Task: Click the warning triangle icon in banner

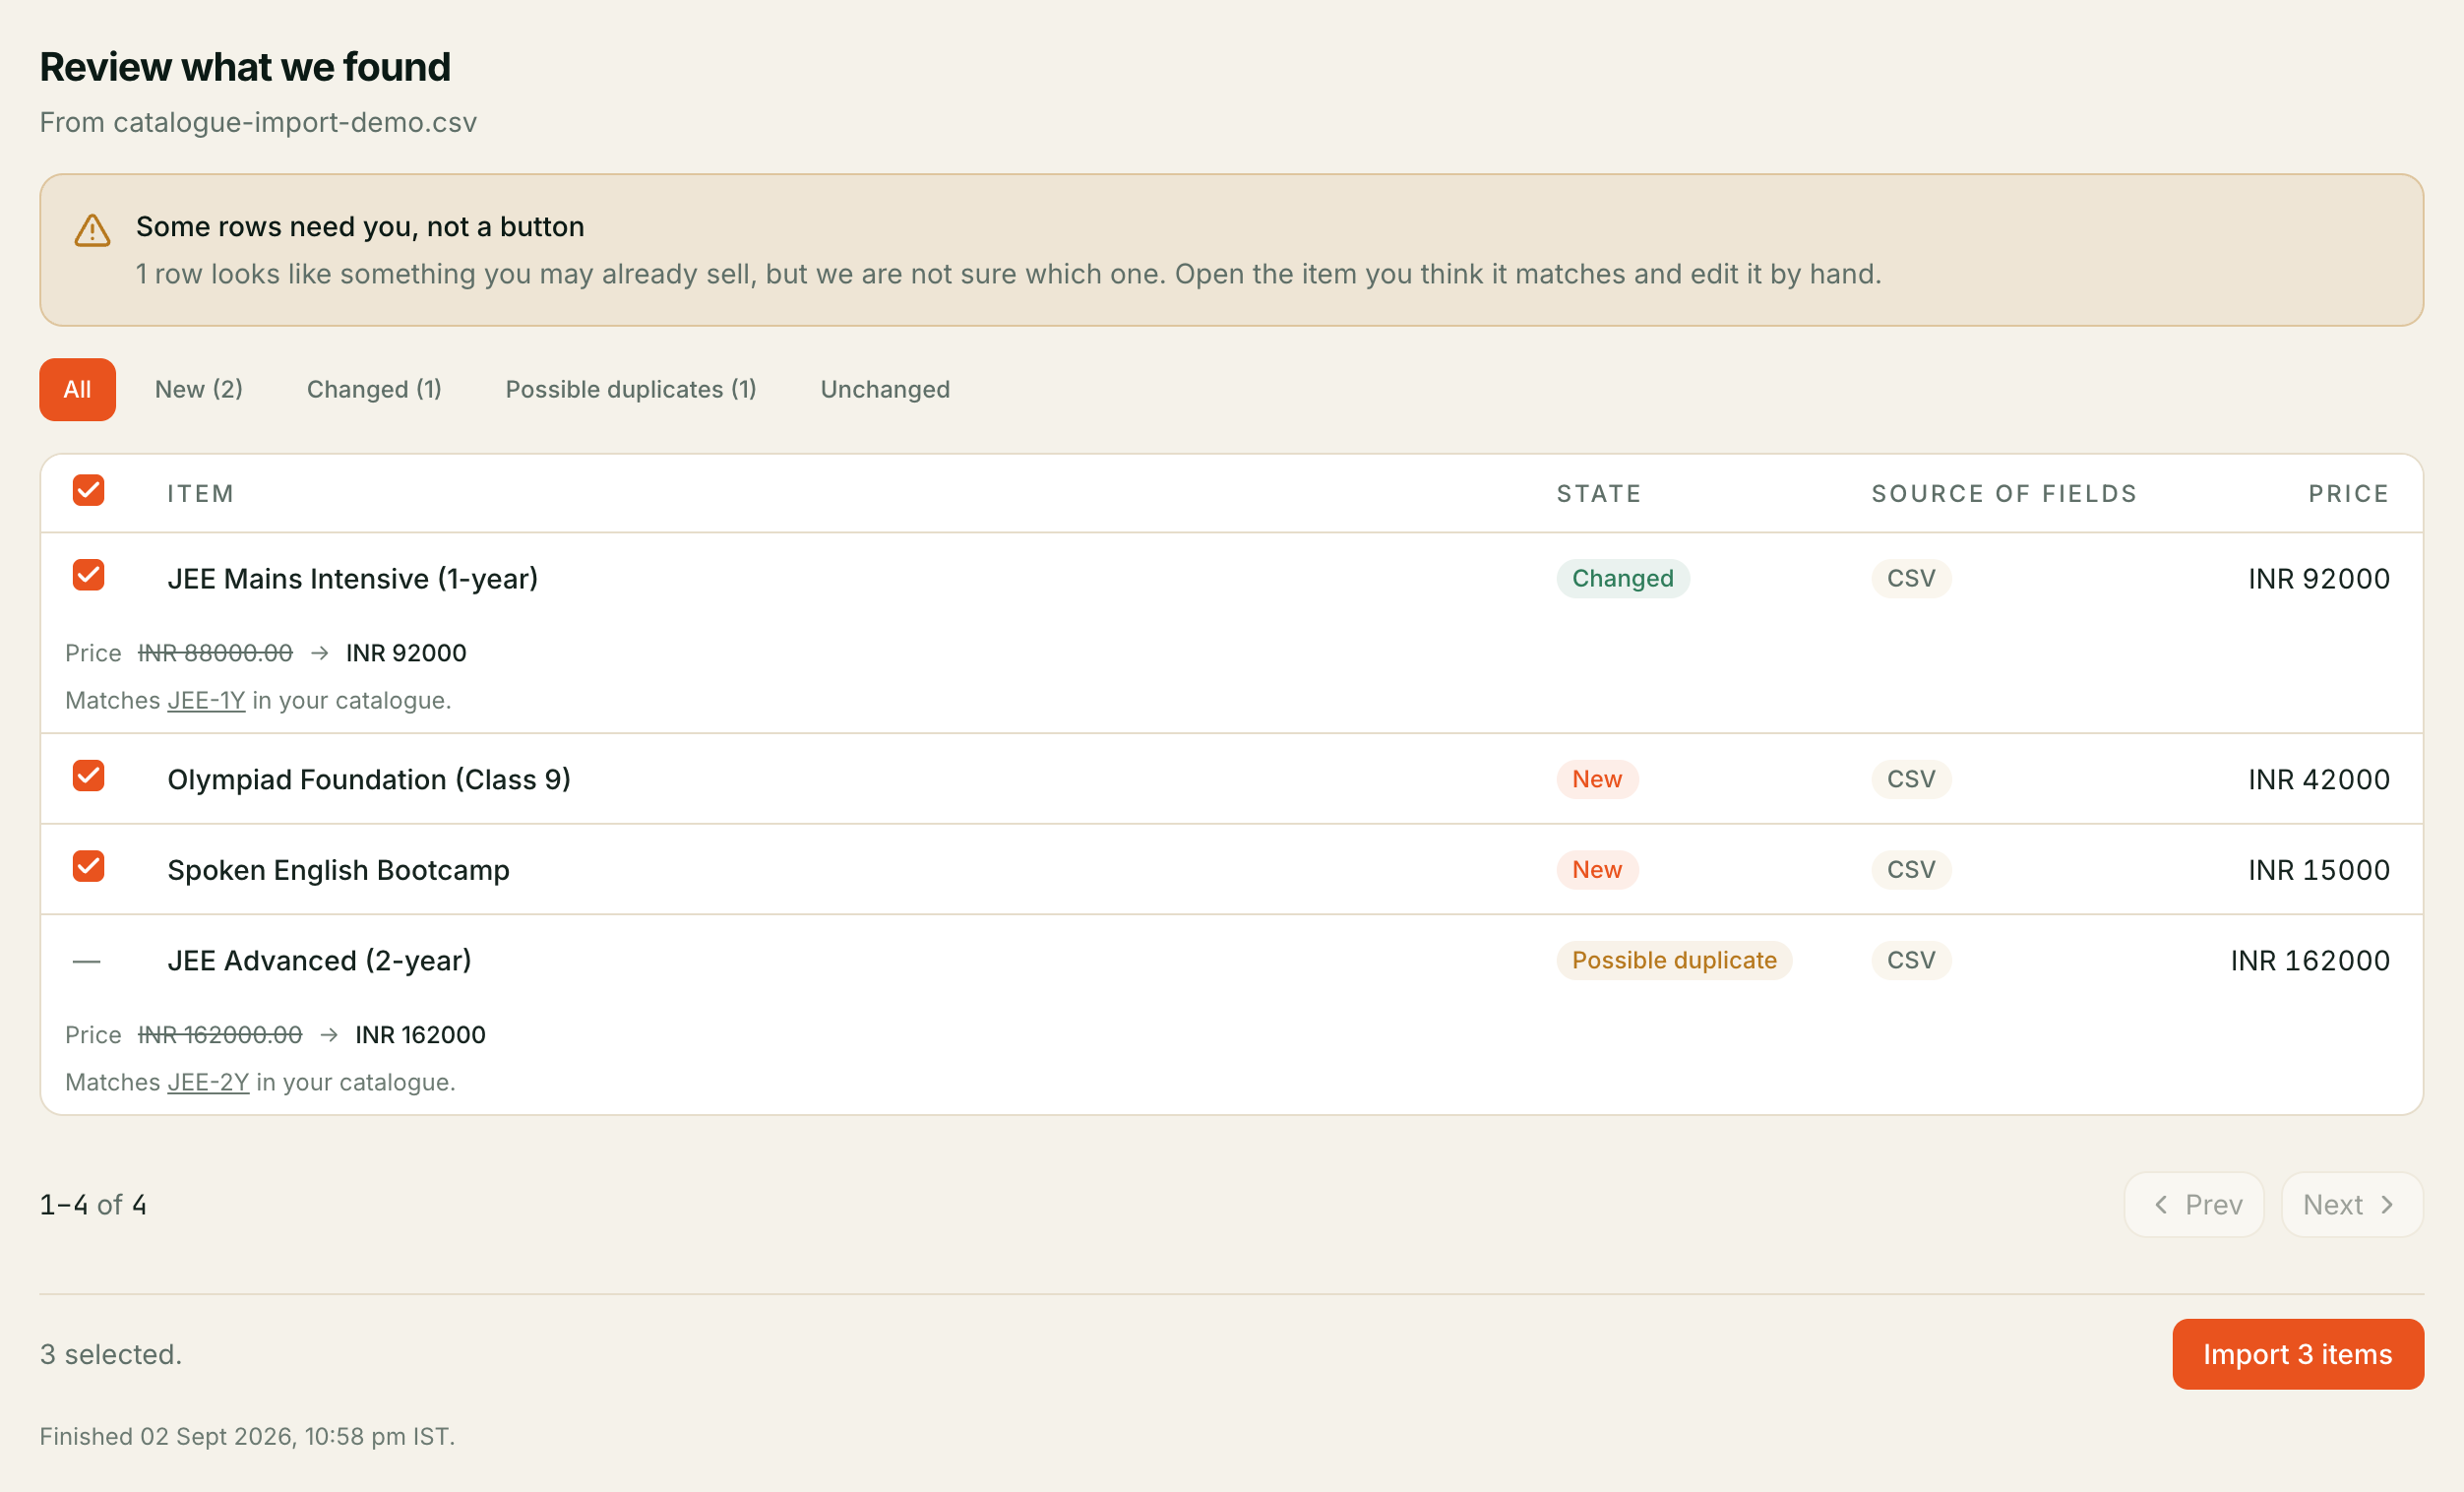Action: coord(92,230)
